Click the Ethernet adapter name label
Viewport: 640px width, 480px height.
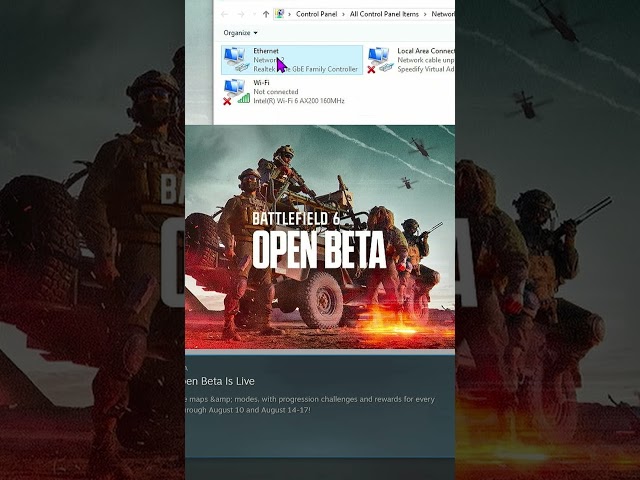point(266,51)
